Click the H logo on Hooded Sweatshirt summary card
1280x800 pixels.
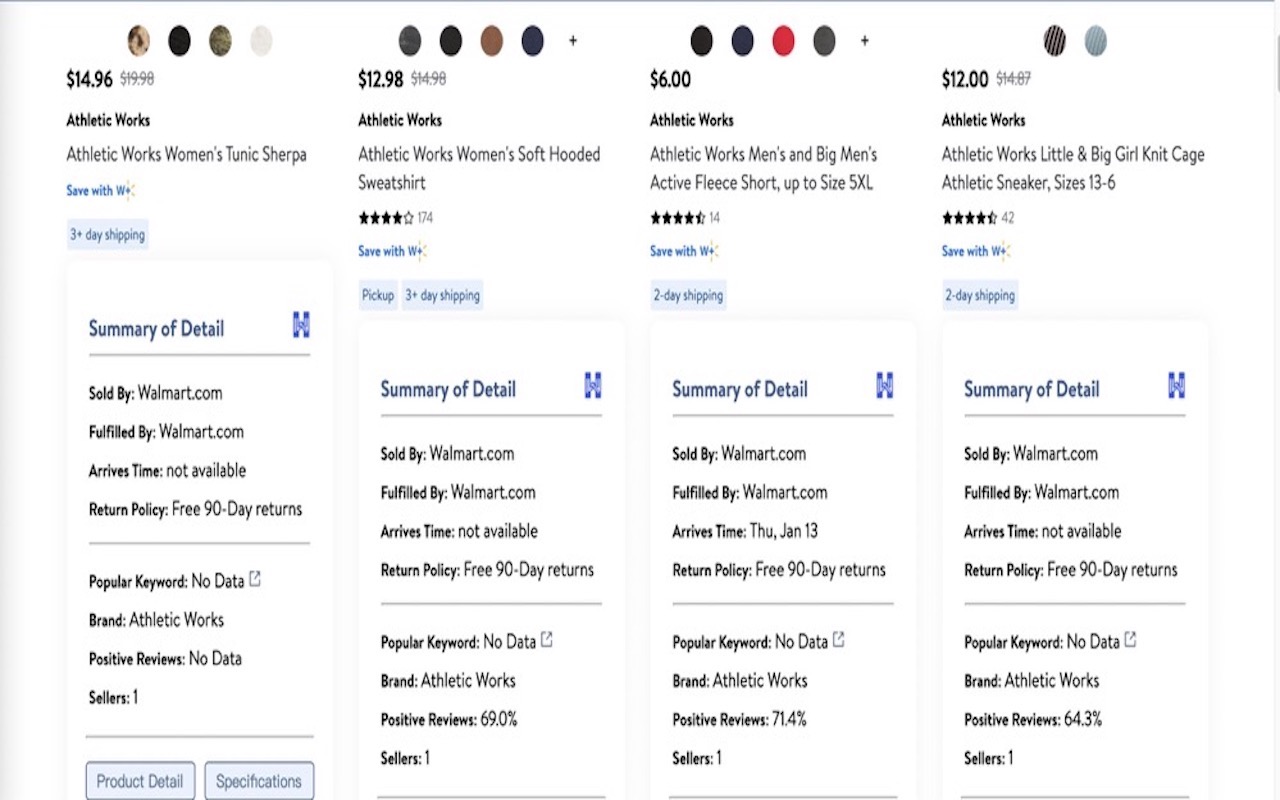(x=593, y=388)
